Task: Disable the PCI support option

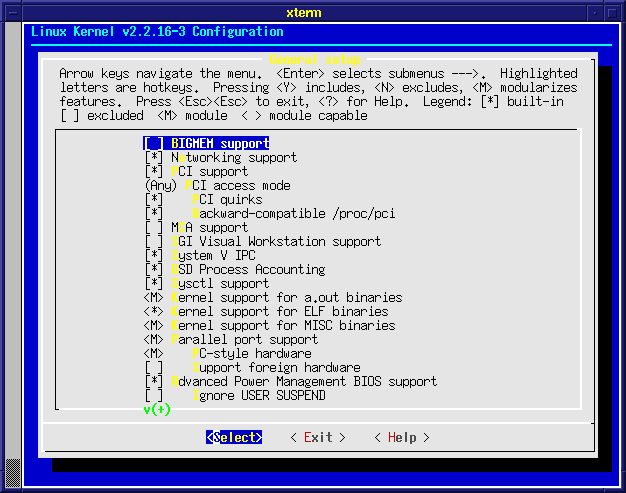Action: tap(153, 172)
